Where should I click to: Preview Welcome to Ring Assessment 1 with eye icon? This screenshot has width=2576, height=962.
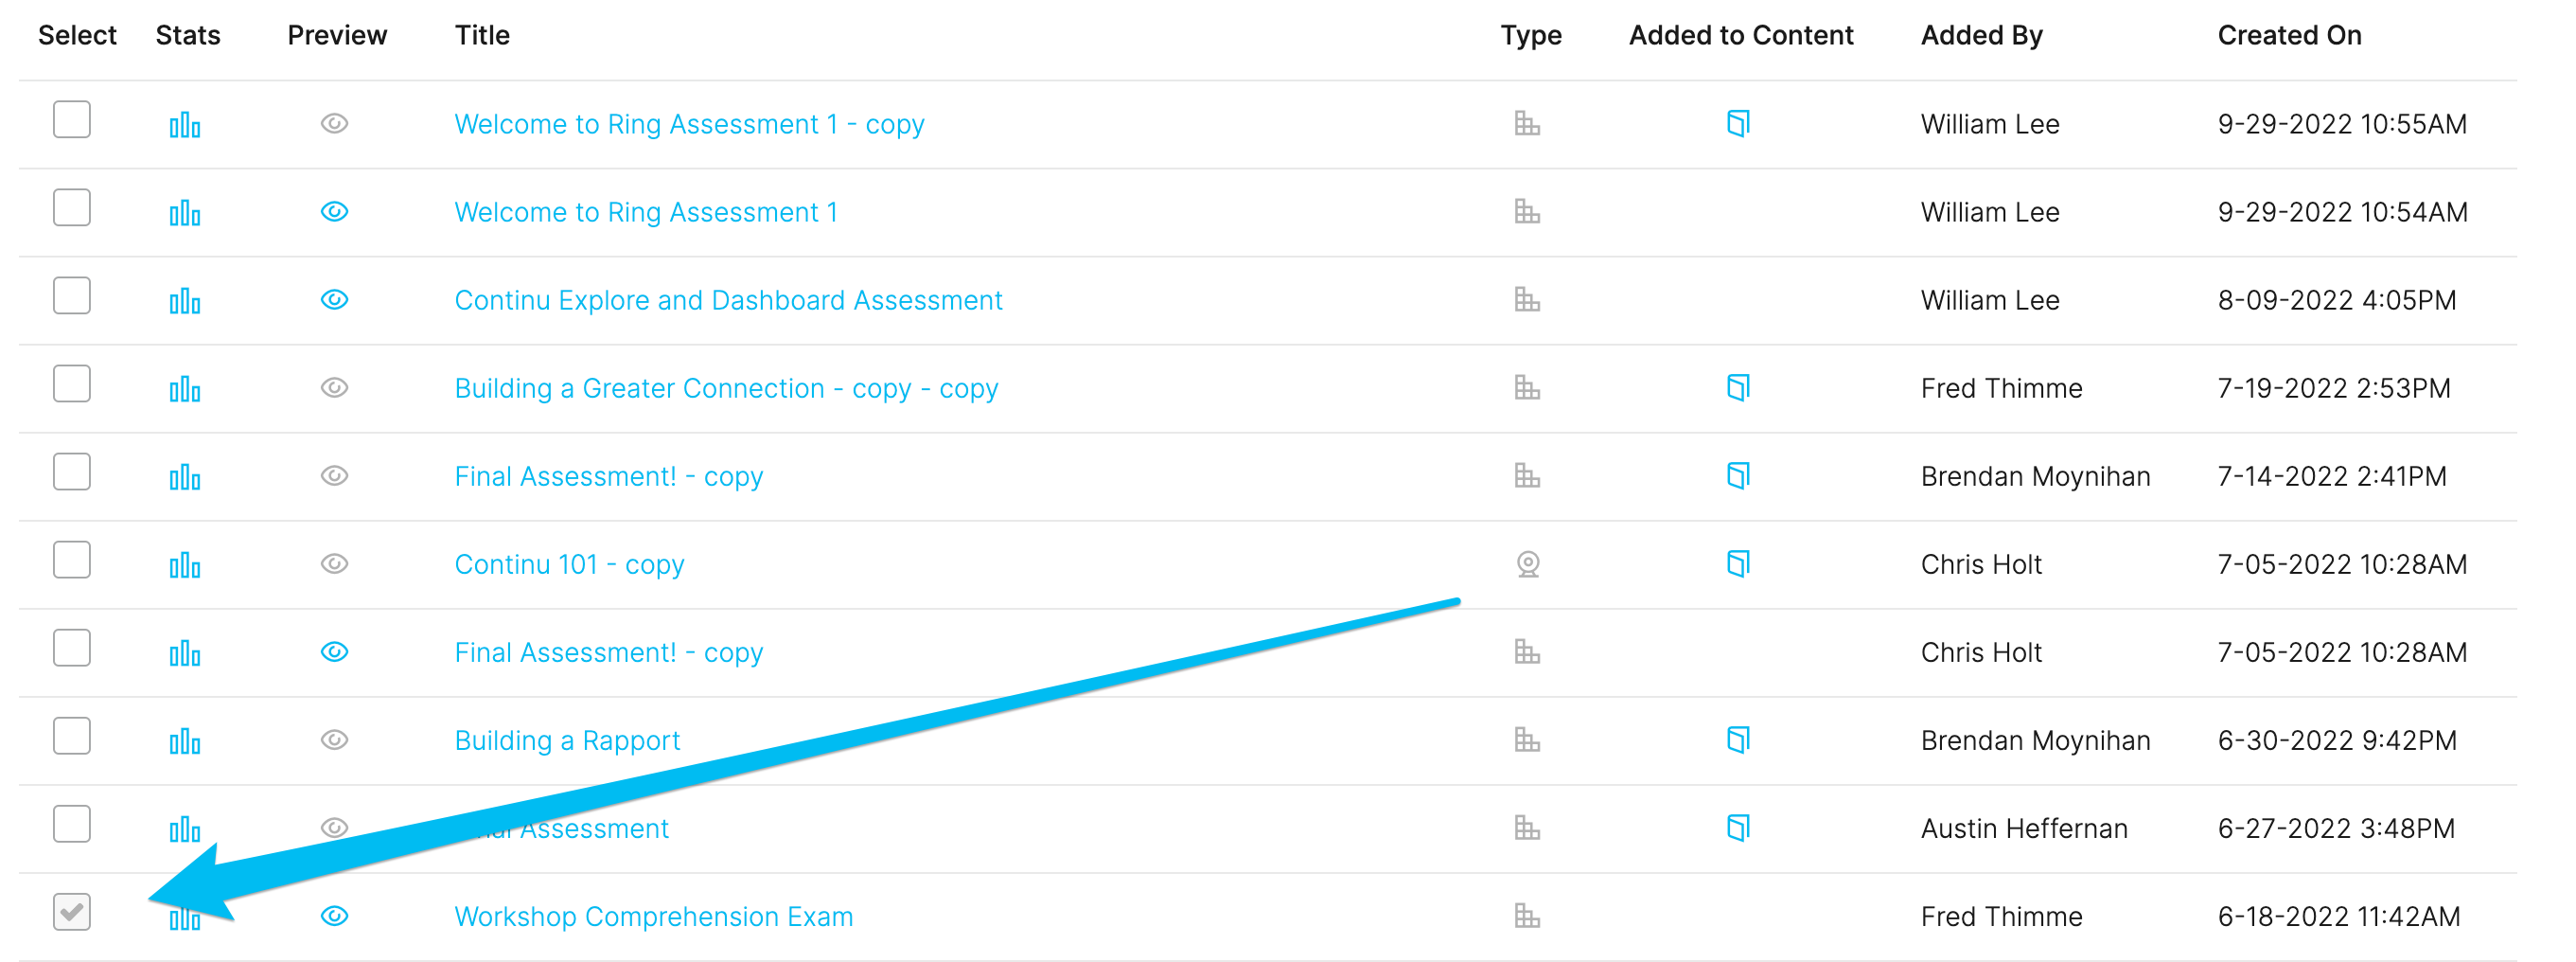click(334, 212)
